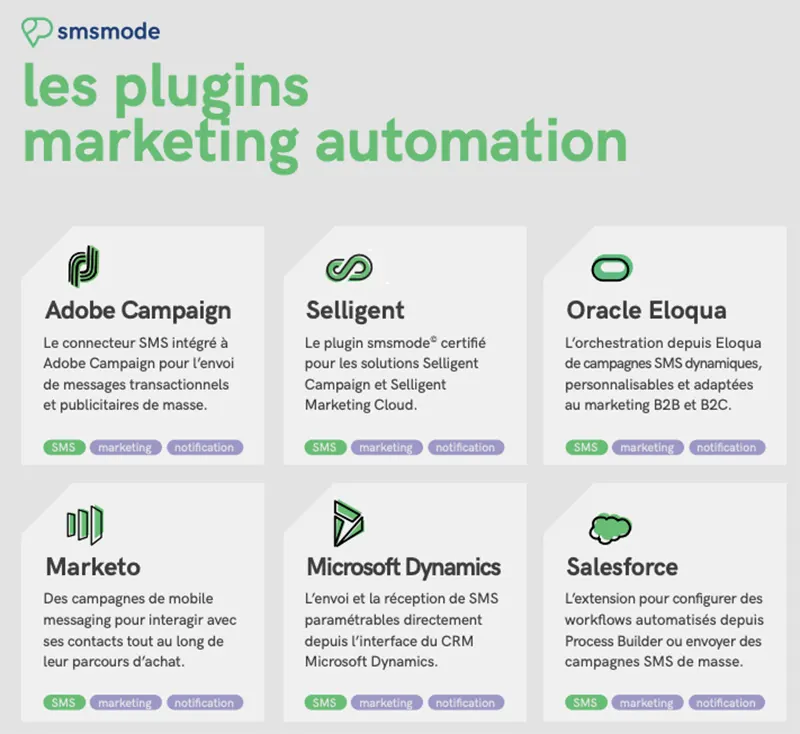Click the Selligent infinity logo icon
Viewport: 800px width, 734px height.
point(349,268)
